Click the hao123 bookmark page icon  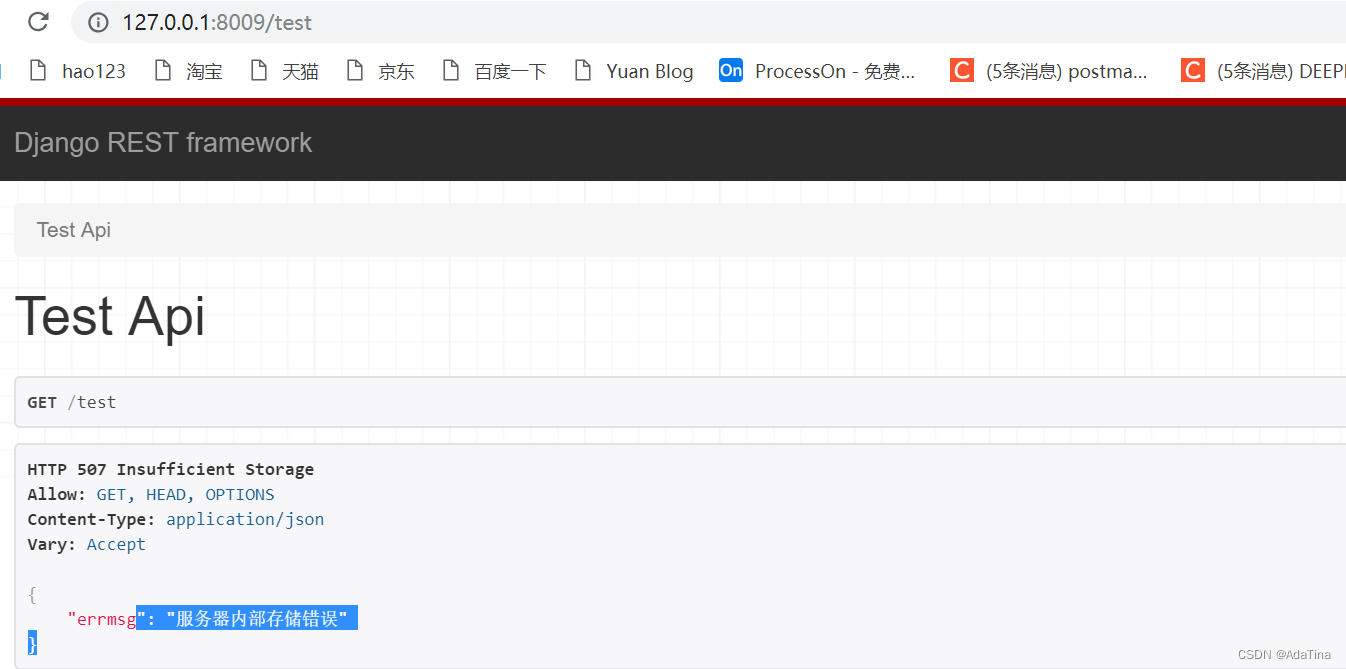38,70
